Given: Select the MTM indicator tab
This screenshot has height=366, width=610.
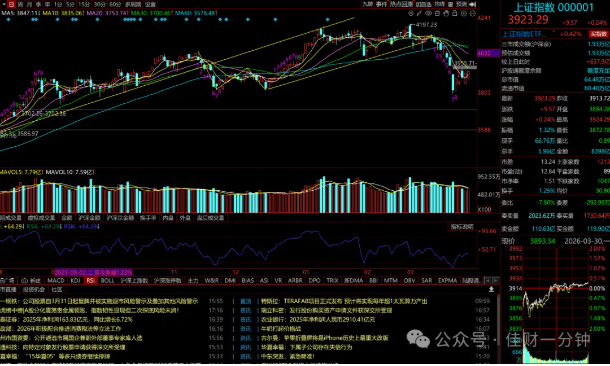Looking at the screenshot, I should click(391, 280).
